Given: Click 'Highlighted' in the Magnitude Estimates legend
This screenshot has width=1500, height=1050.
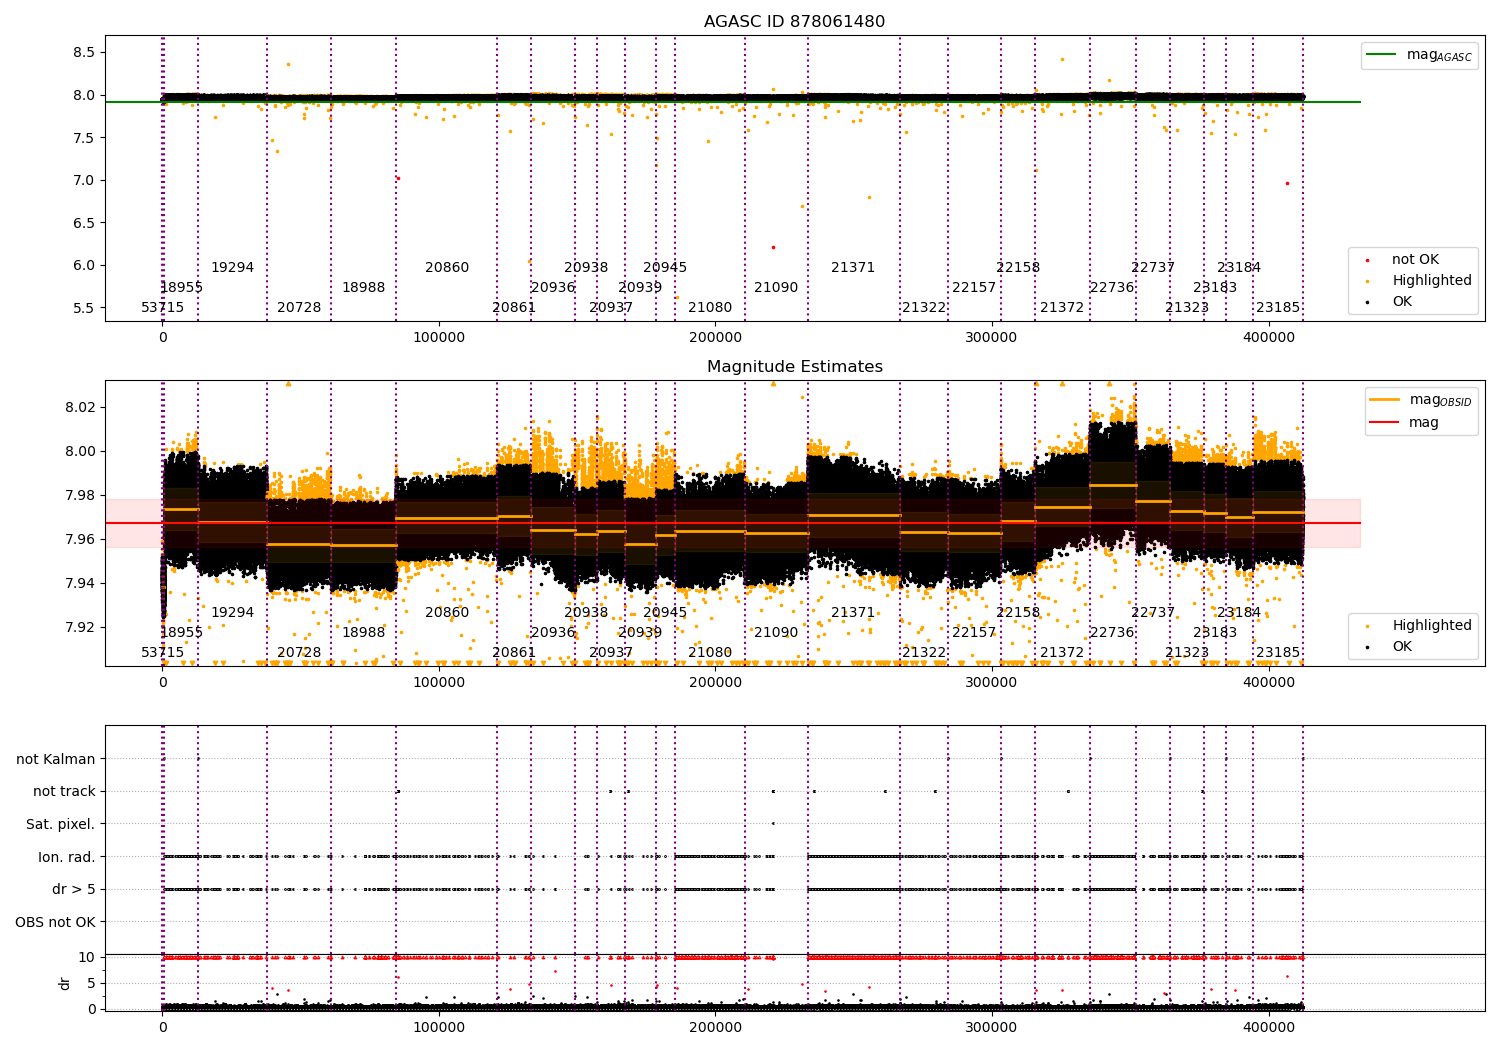Looking at the screenshot, I should [x=1431, y=626].
